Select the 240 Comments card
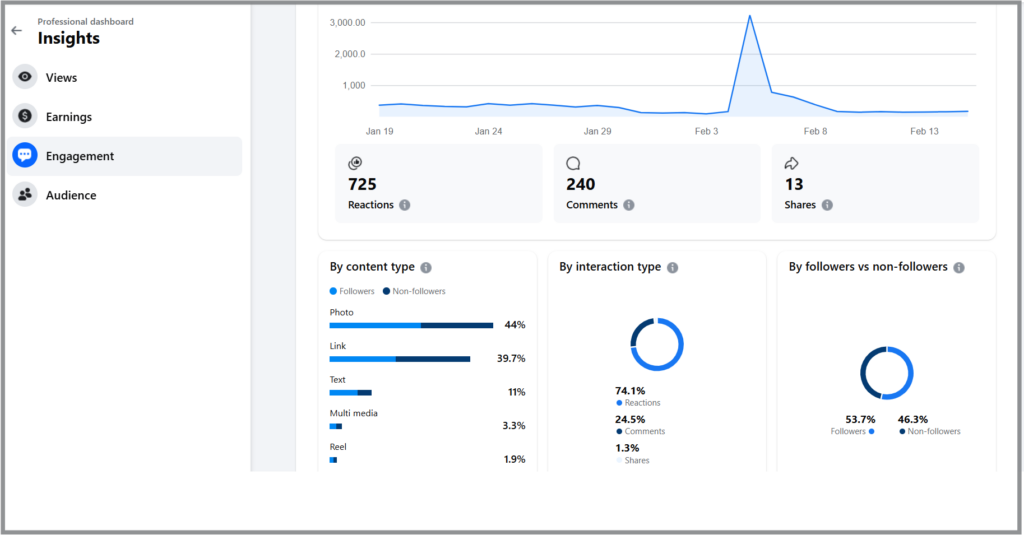Viewport: 1024px width, 535px height. (657, 183)
